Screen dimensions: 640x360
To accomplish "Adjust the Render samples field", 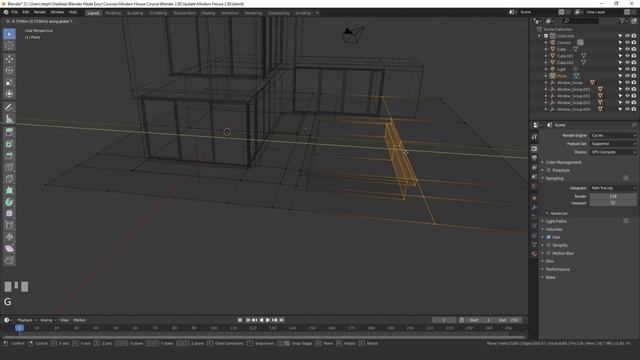I will [613, 196].
